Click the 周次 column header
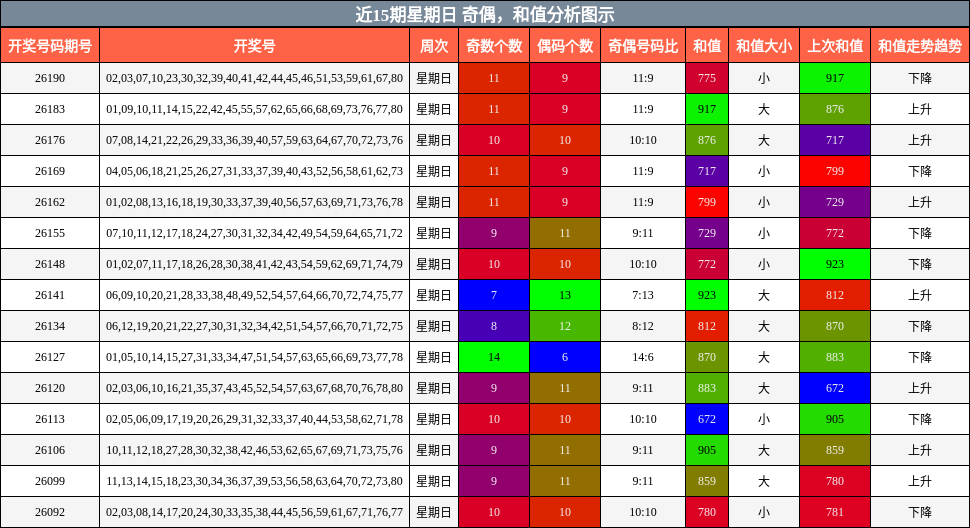The width and height of the screenshot is (970, 528). coord(434,46)
